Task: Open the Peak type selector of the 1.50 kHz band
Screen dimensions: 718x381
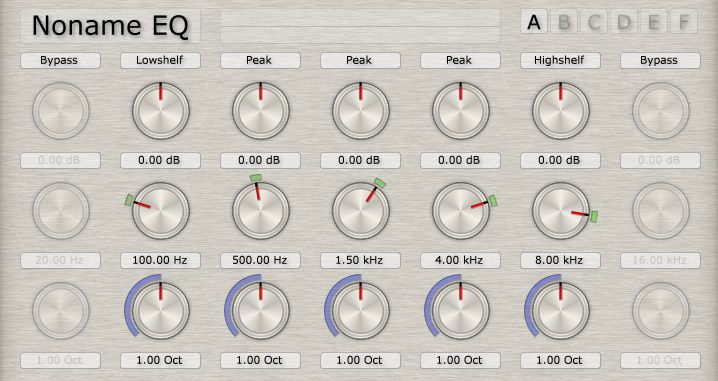Action: [360, 60]
